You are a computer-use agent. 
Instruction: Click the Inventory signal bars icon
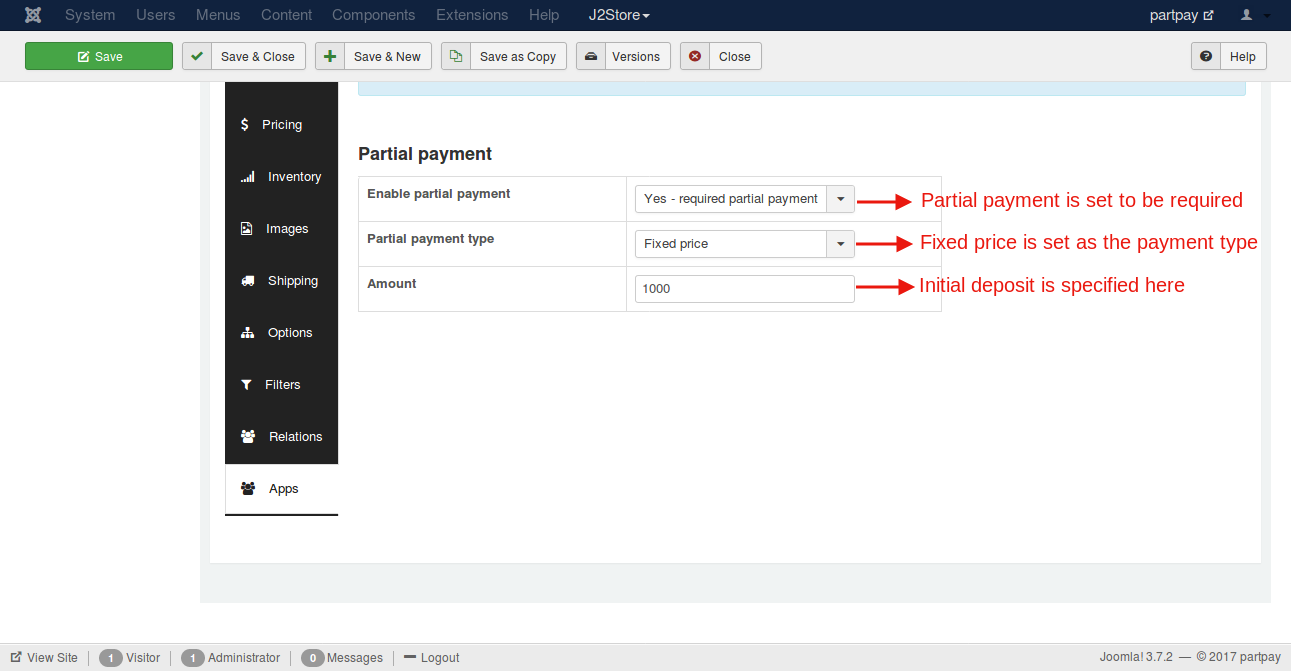(248, 177)
